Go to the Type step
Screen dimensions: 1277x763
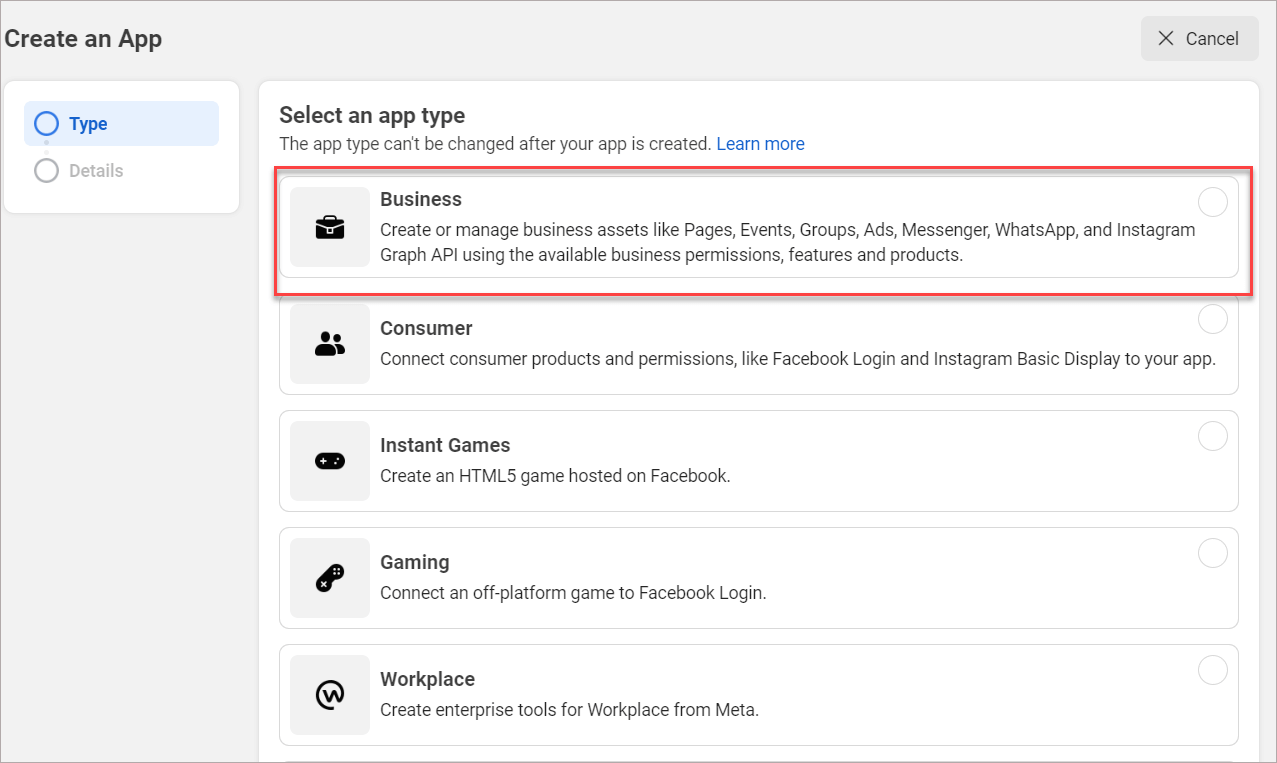(x=121, y=124)
